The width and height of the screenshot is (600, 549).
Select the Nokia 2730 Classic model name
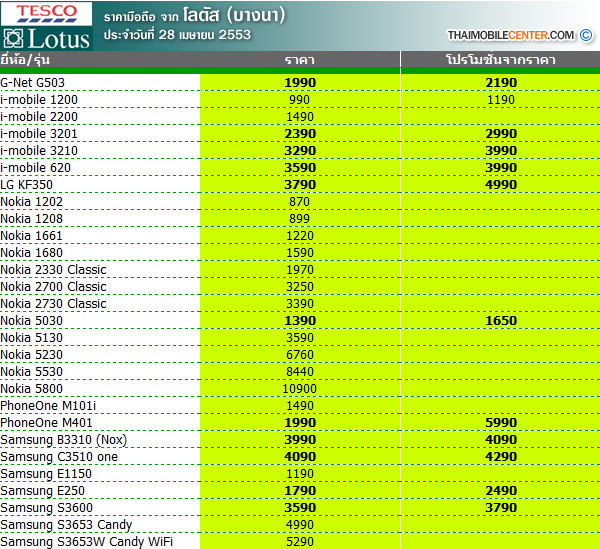pos(53,304)
